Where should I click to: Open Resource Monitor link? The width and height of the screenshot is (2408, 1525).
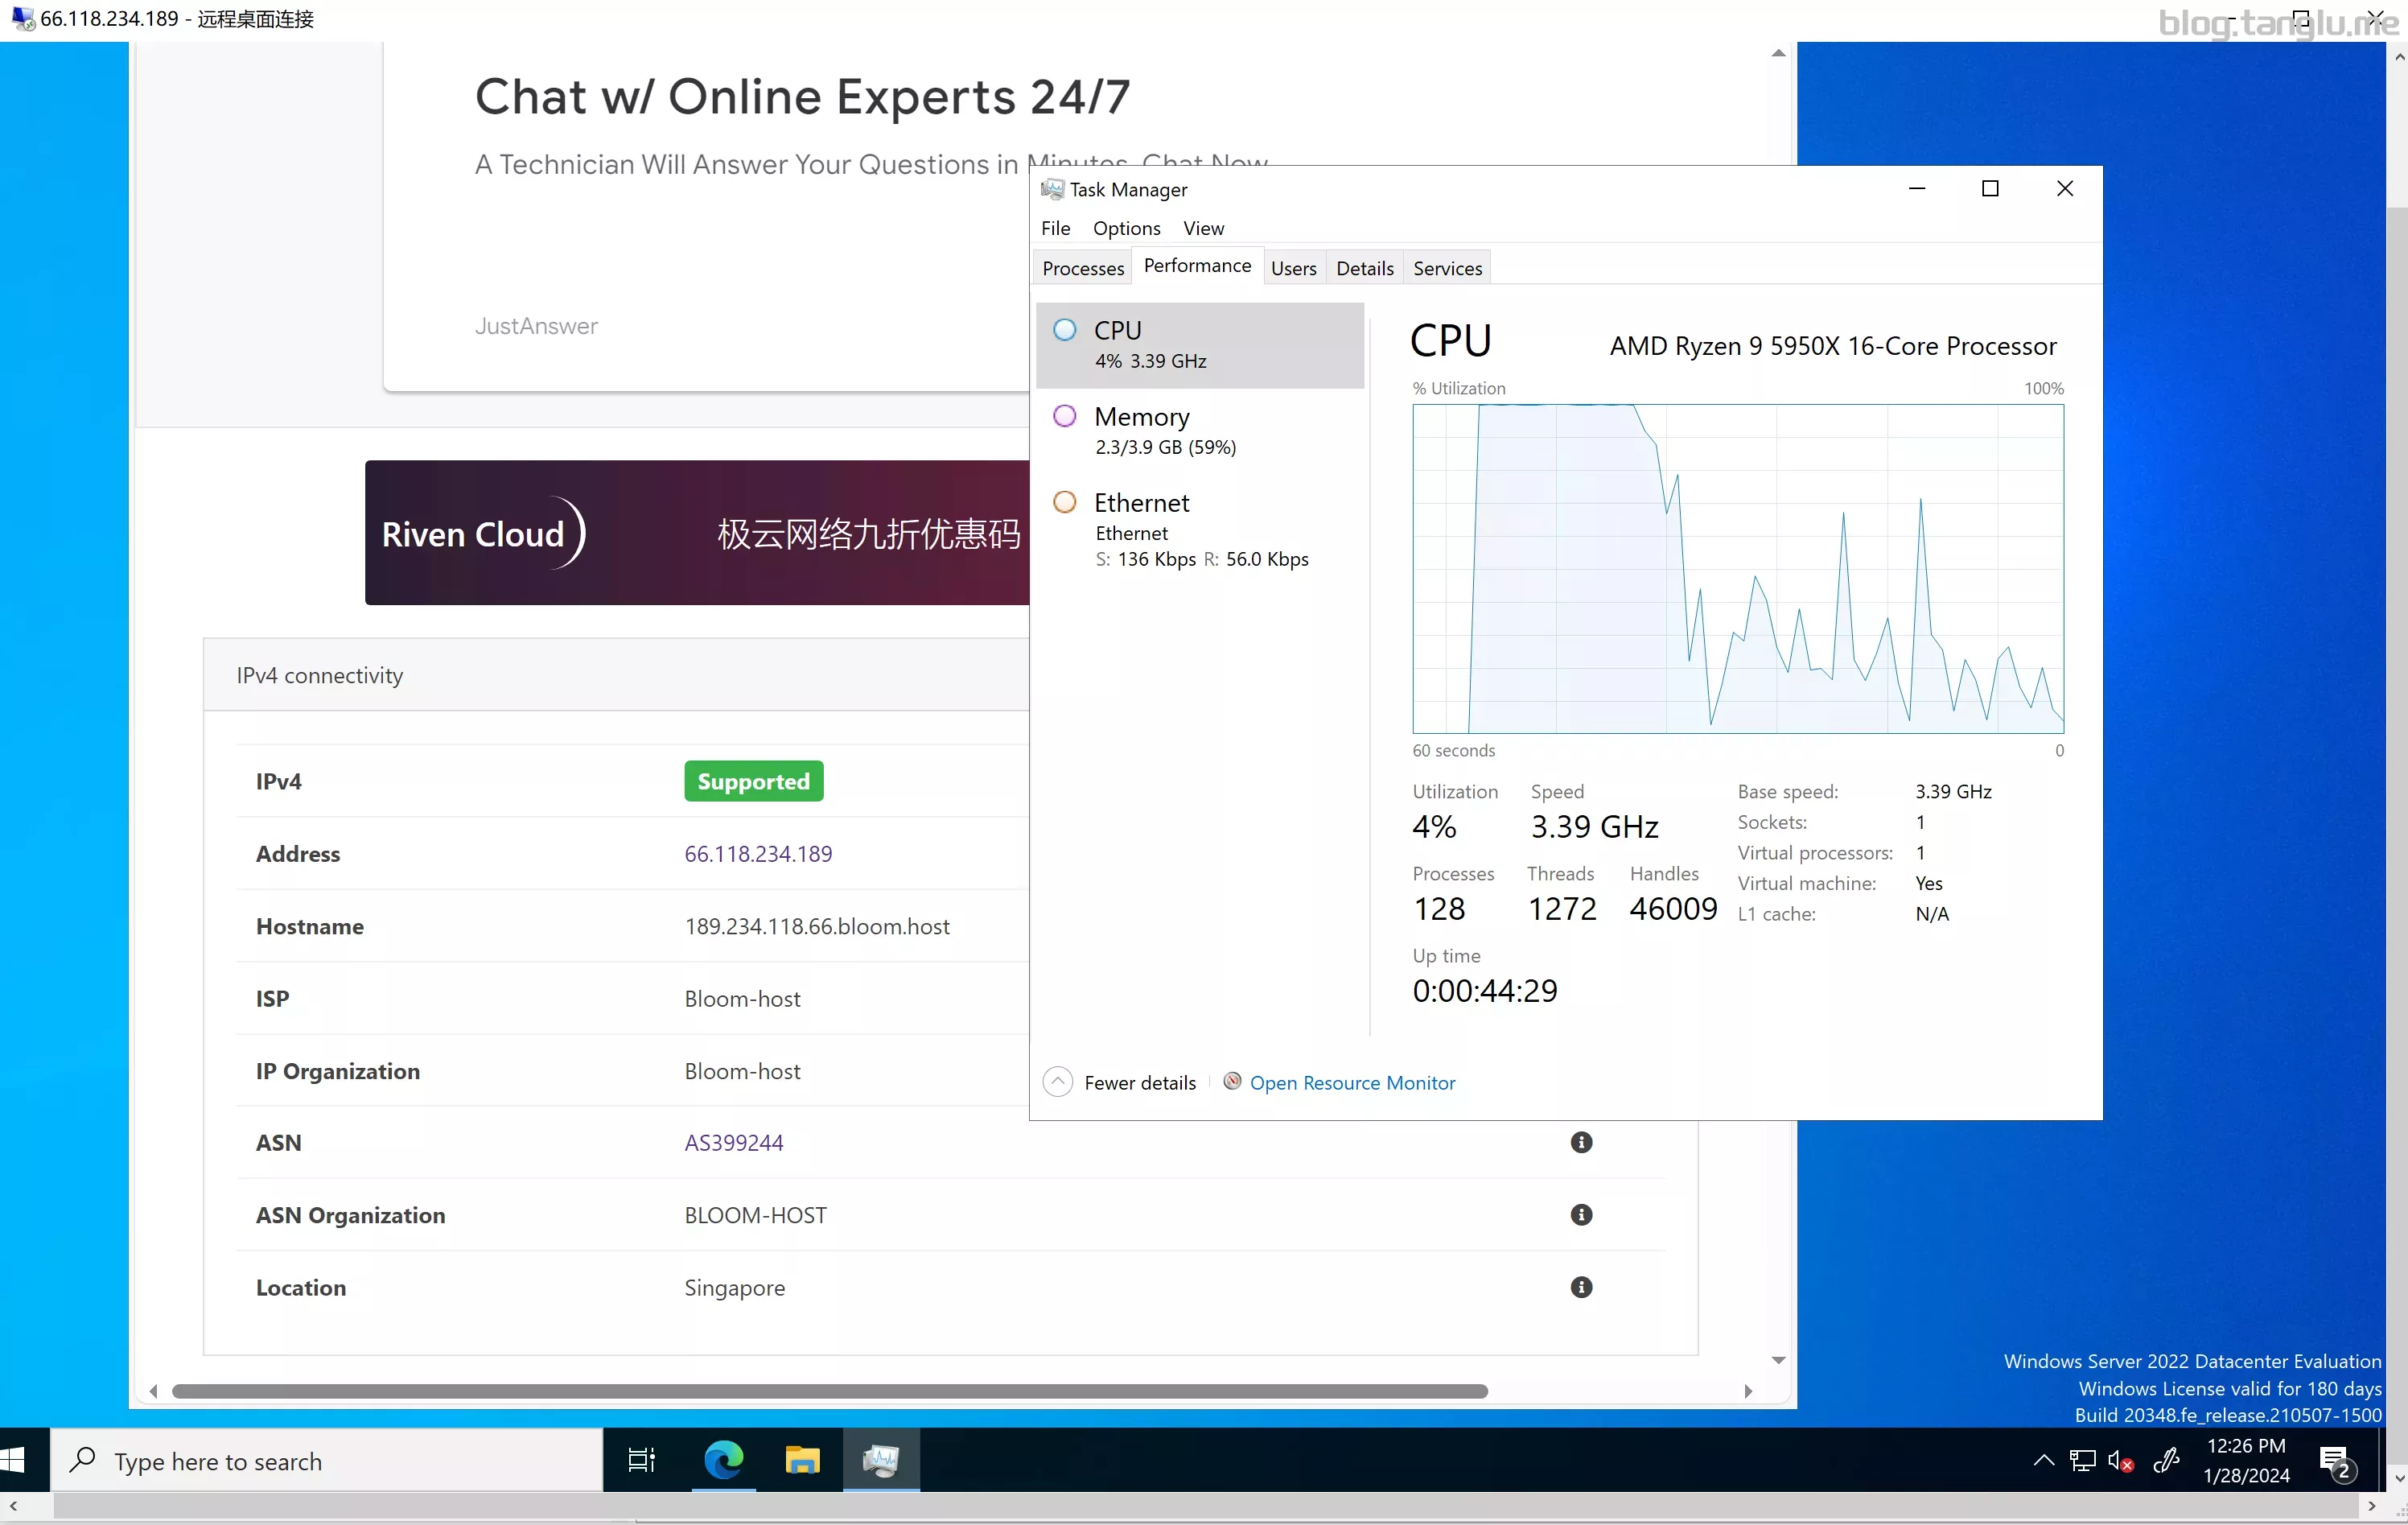click(1352, 1082)
